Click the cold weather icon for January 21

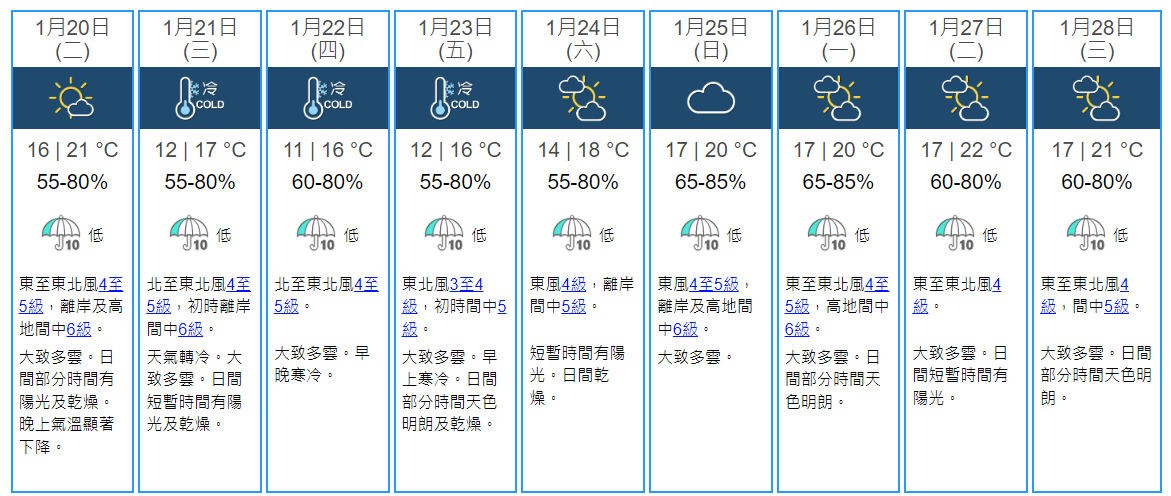(199, 98)
